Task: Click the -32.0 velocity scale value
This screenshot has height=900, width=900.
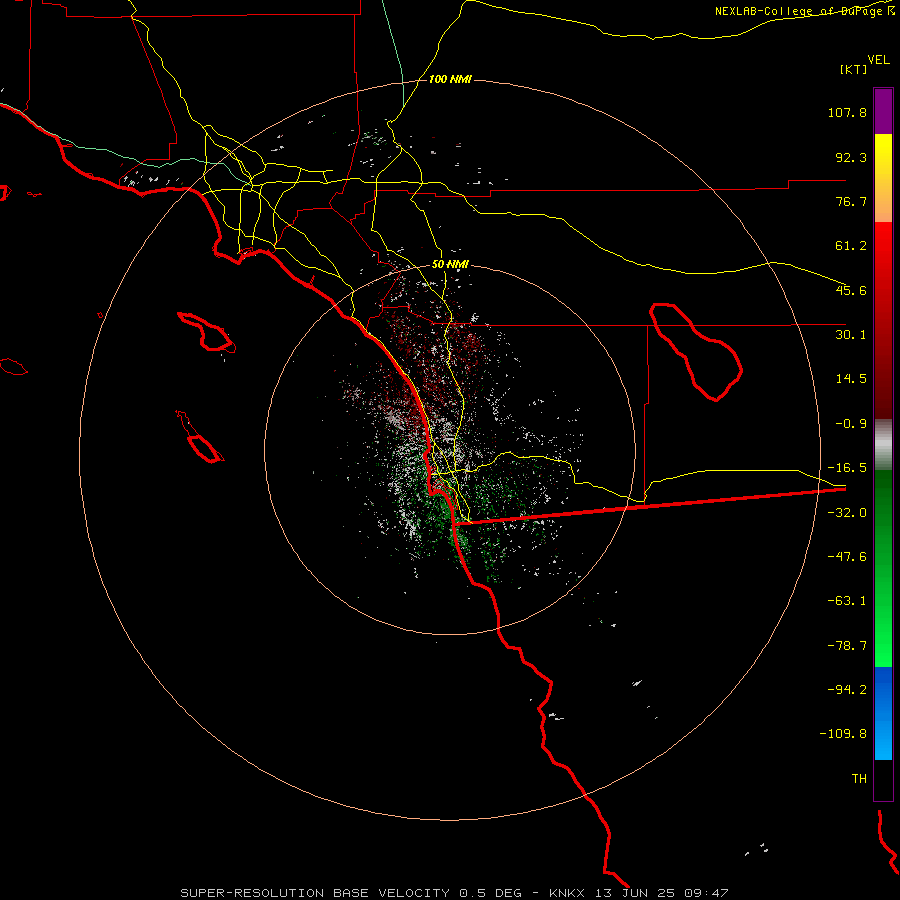Action: pyautogui.click(x=847, y=513)
